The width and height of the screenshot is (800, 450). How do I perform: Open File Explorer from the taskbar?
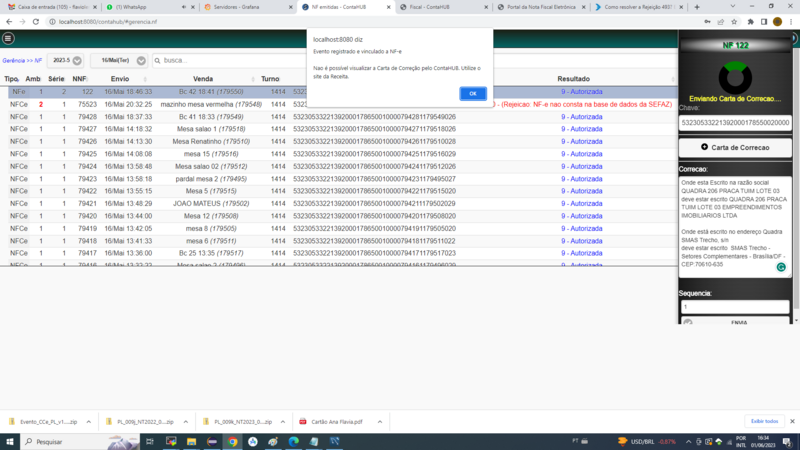191,442
